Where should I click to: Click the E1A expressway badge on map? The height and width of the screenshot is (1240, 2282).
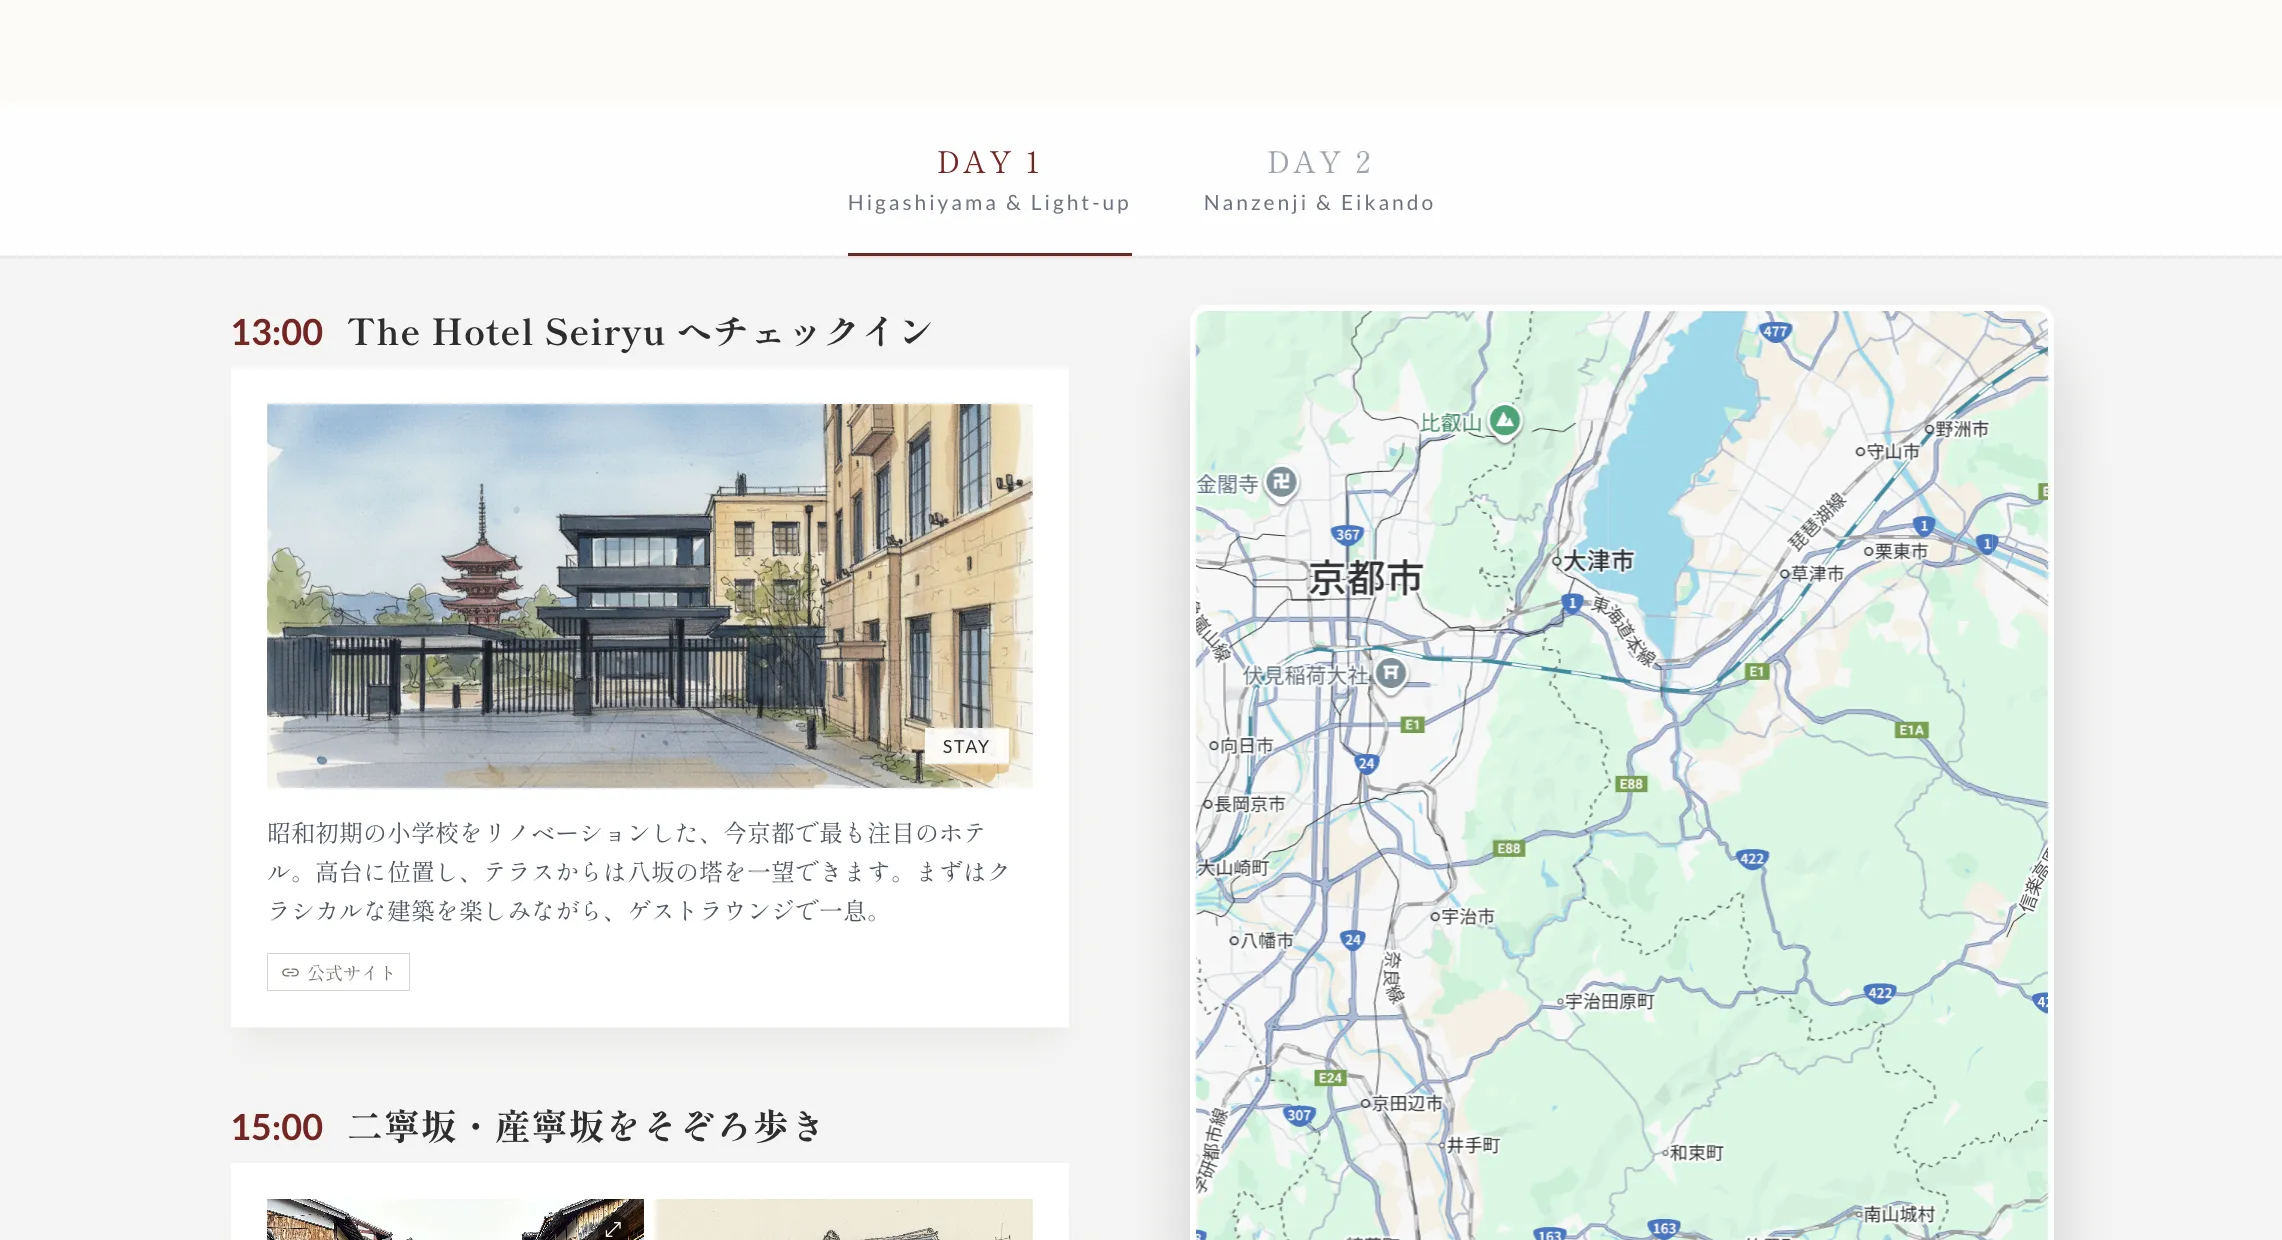point(1911,730)
